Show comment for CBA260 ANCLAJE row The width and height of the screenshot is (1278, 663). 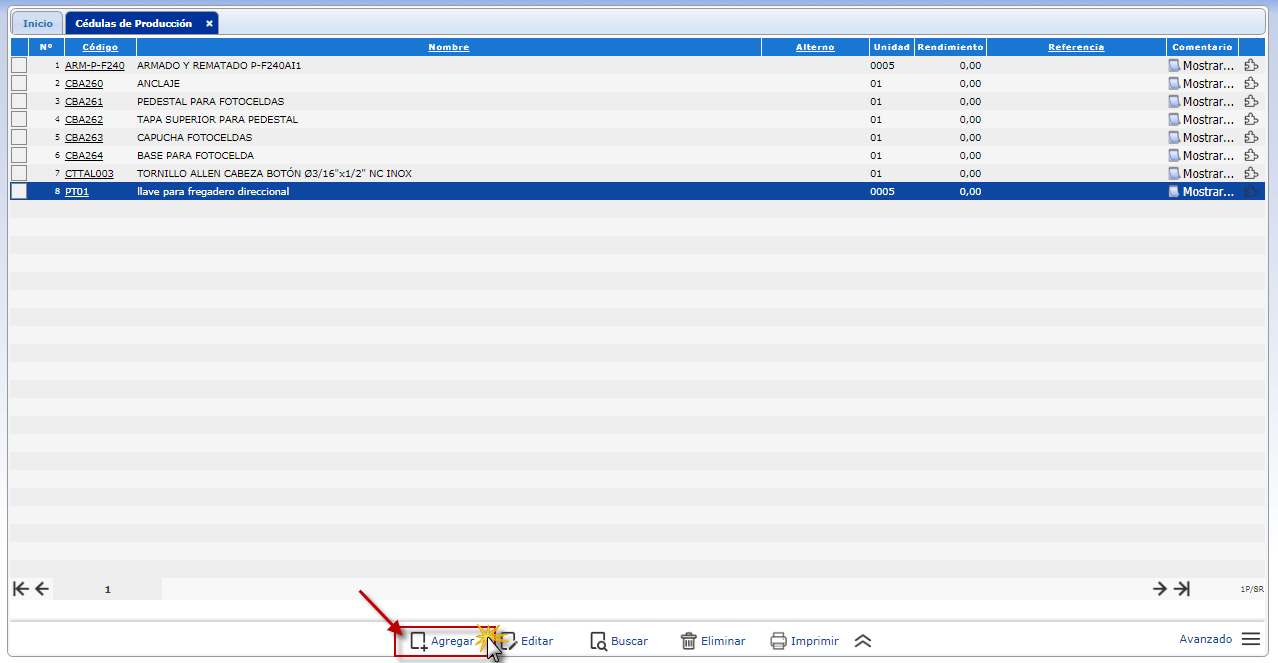click(x=1201, y=83)
